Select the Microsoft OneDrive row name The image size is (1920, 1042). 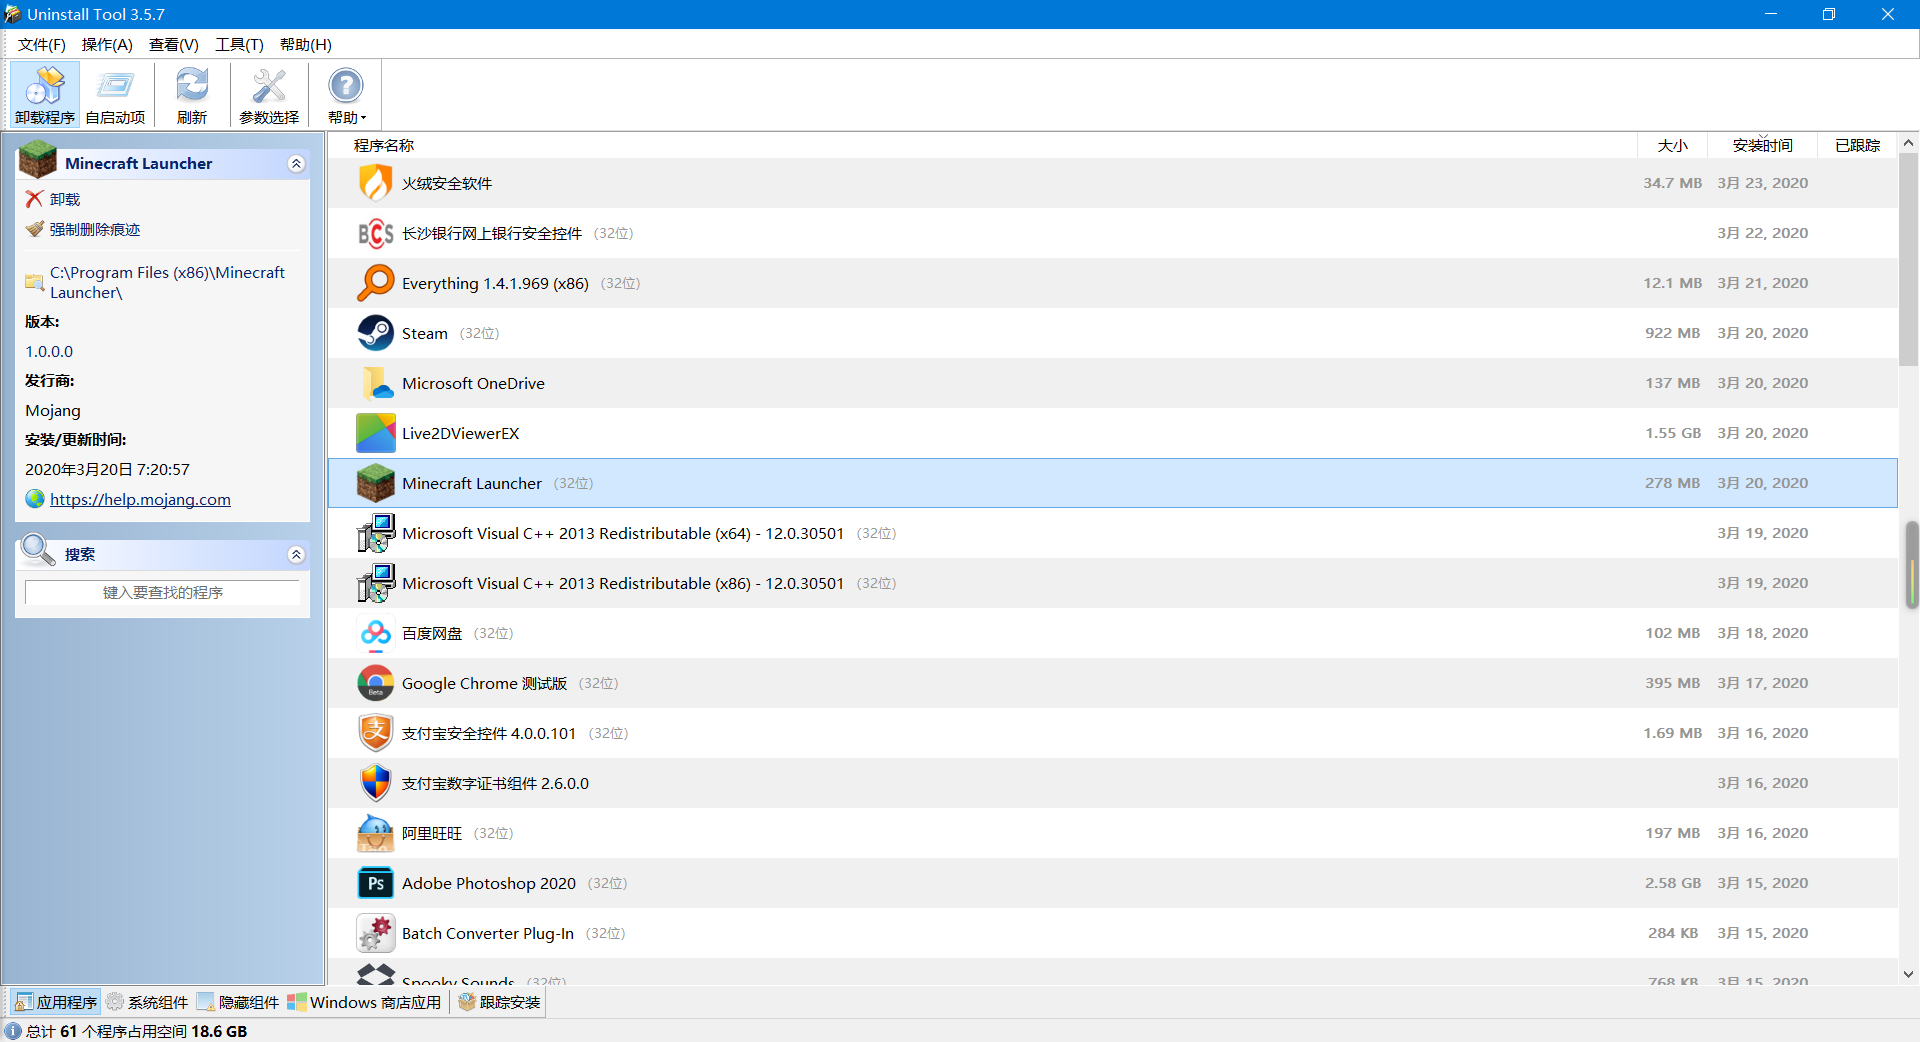(473, 383)
